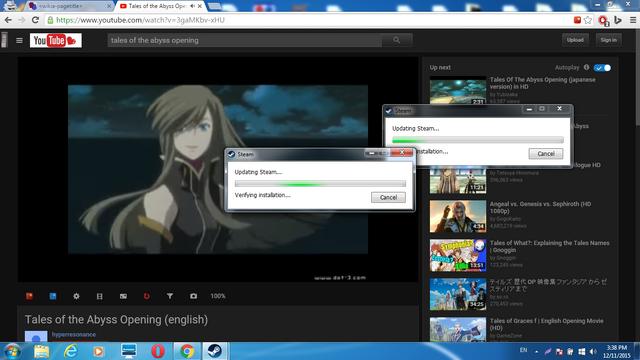Open the Angeal vs. Genesis thumbnail
The width and height of the screenshot is (640, 360).
[458, 216]
